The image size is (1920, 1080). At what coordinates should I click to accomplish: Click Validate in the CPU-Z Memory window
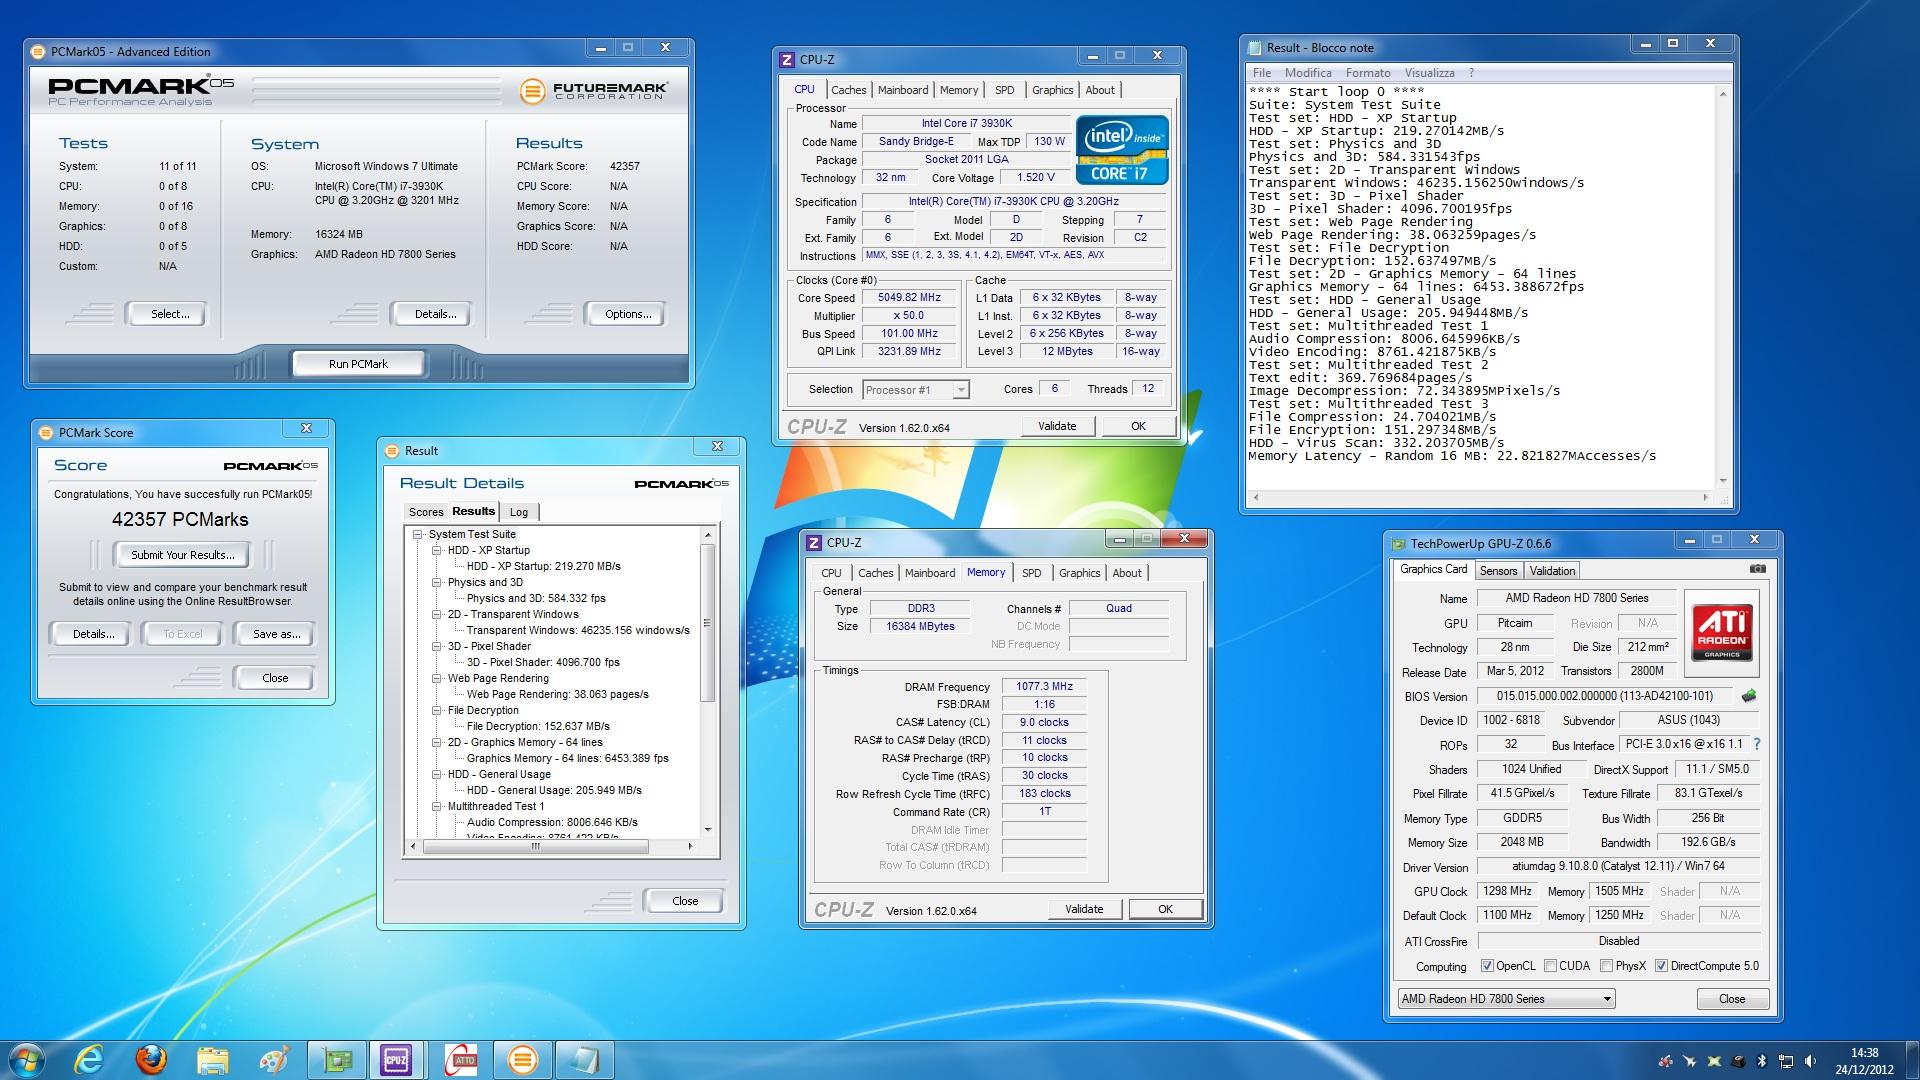pyautogui.click(x=1084, y=909)
